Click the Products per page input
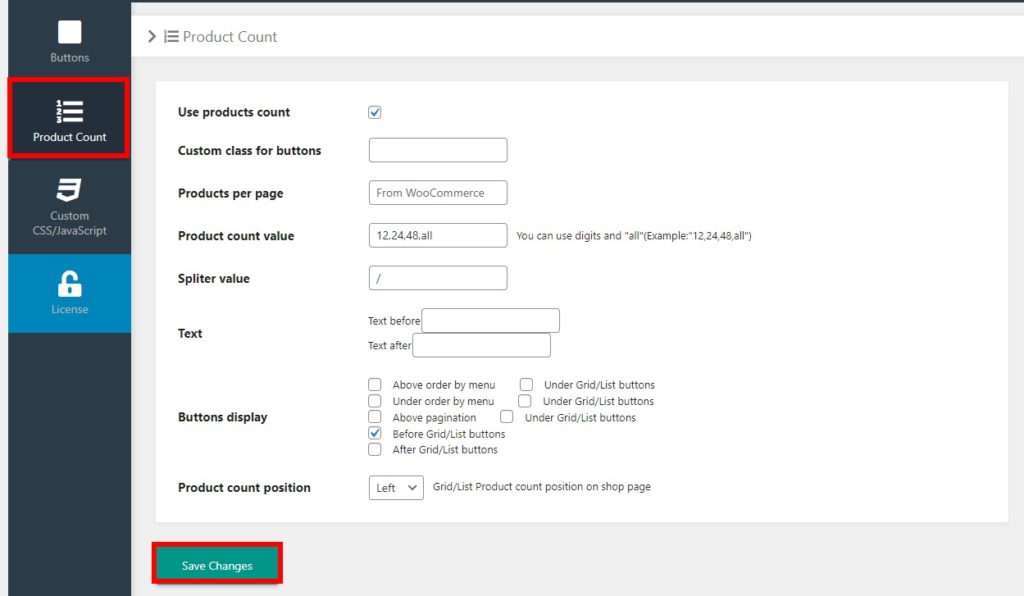This screenshot has height=596, width=1024. point(438,193)
